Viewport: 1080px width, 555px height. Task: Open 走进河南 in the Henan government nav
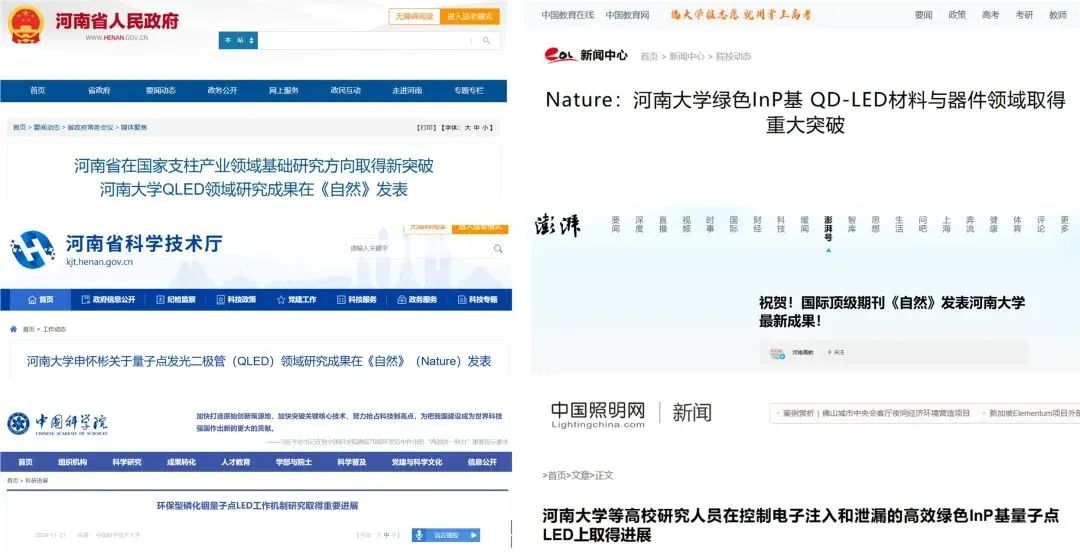coord(407,90)
